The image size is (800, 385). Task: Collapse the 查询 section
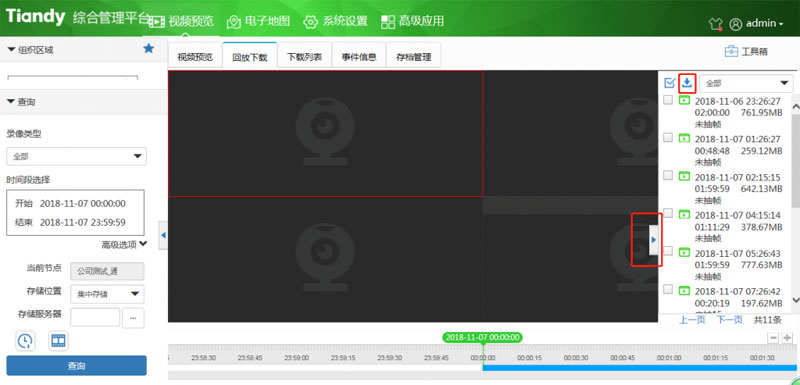point(11,102)
